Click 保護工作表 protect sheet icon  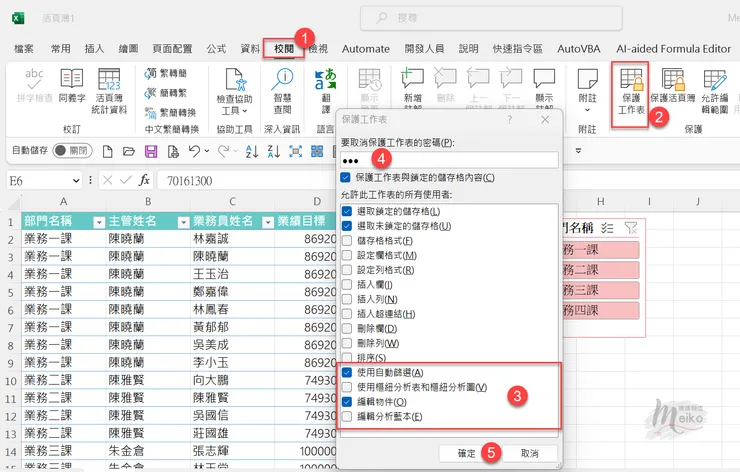[x=631, y=78]
